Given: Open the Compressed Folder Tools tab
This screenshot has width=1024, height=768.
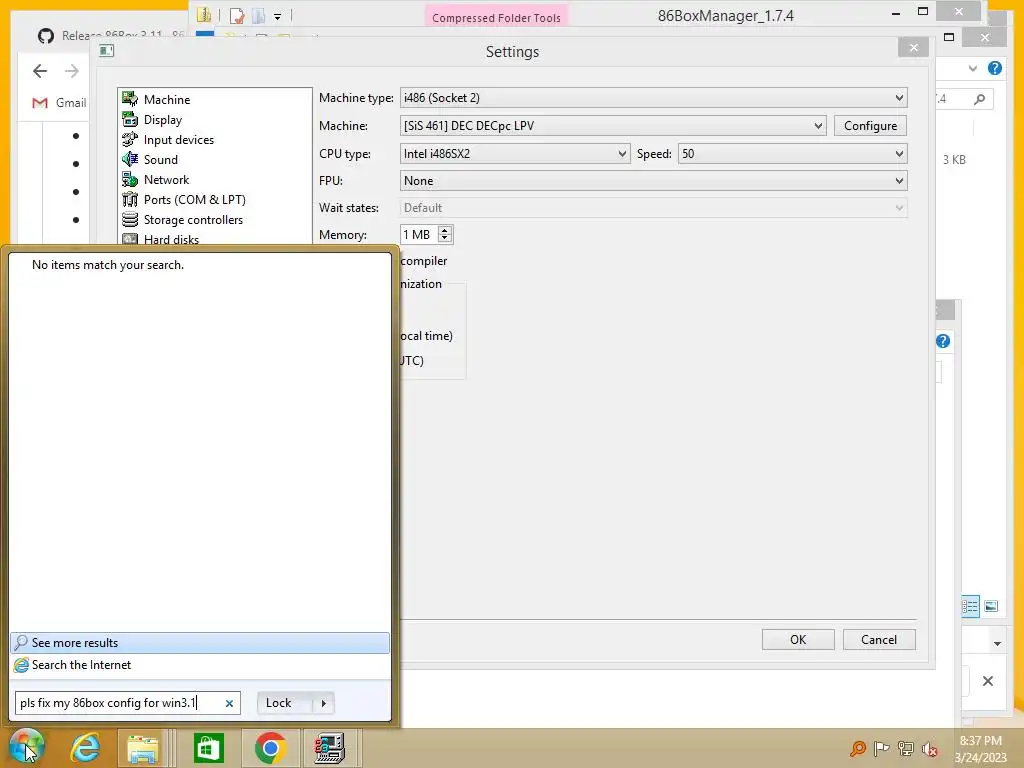Looking at the screenshot, I should click(x=496, y=18).
